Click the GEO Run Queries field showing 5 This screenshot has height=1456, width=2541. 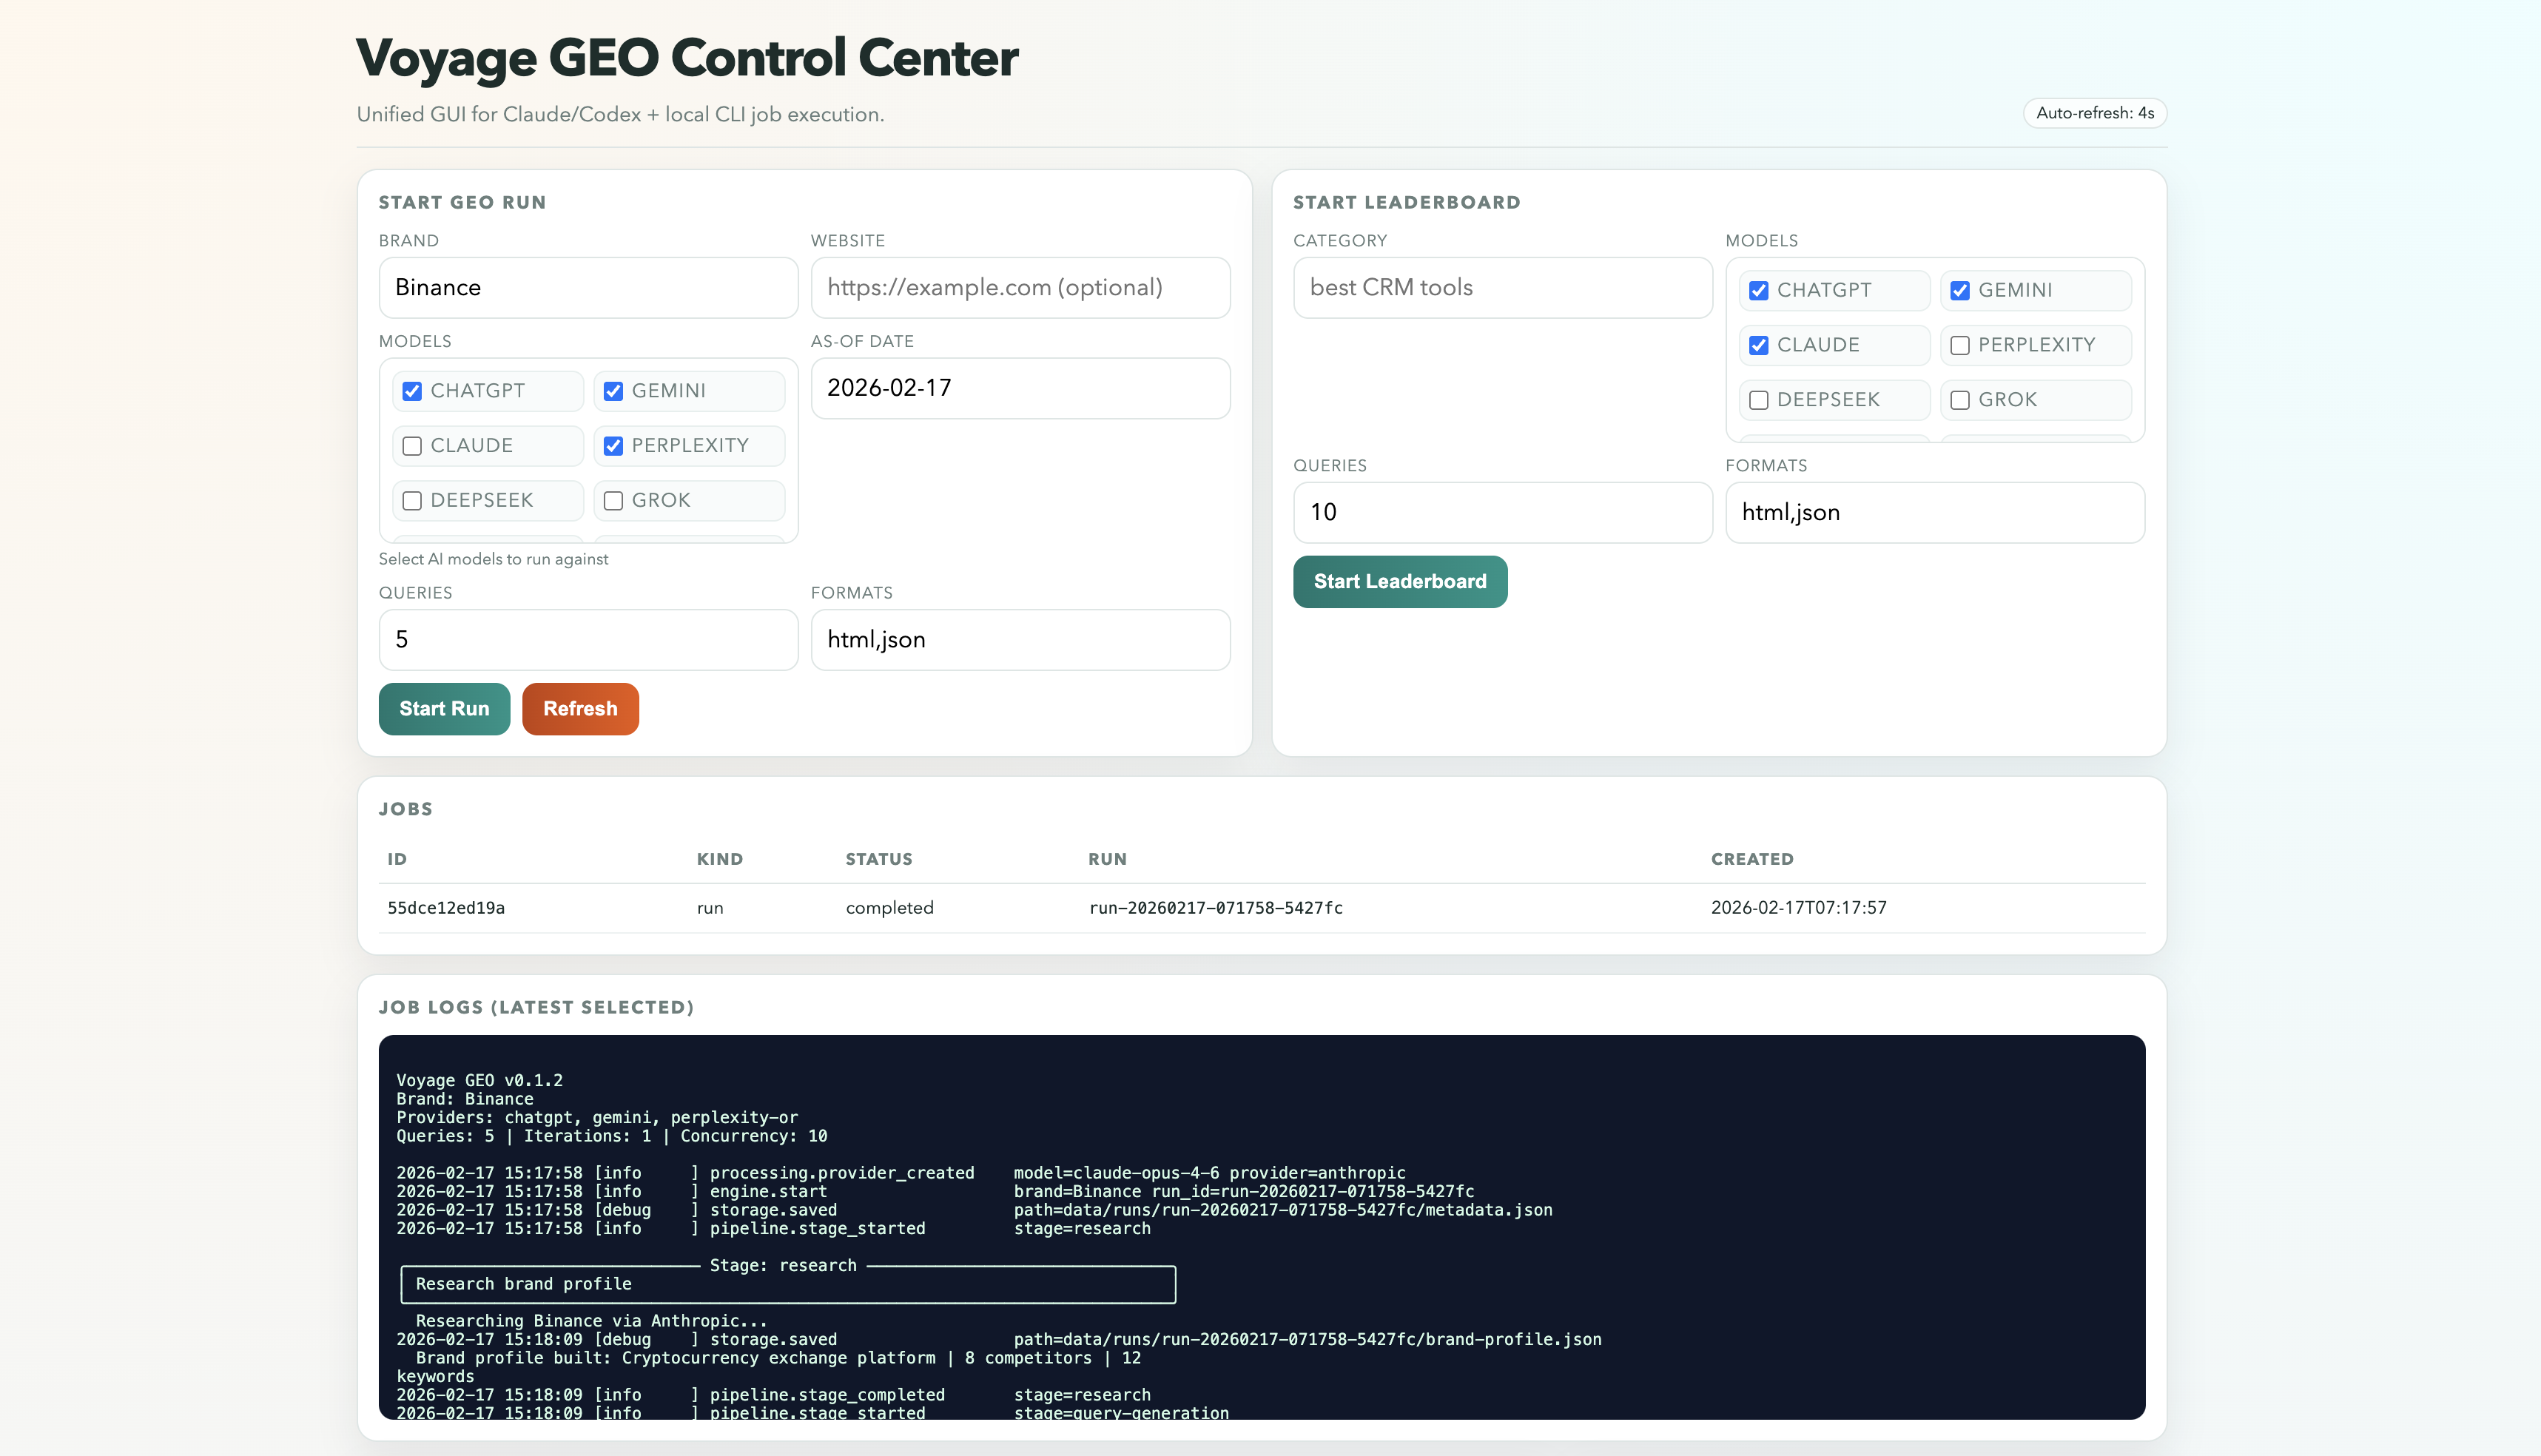(588, 640)
